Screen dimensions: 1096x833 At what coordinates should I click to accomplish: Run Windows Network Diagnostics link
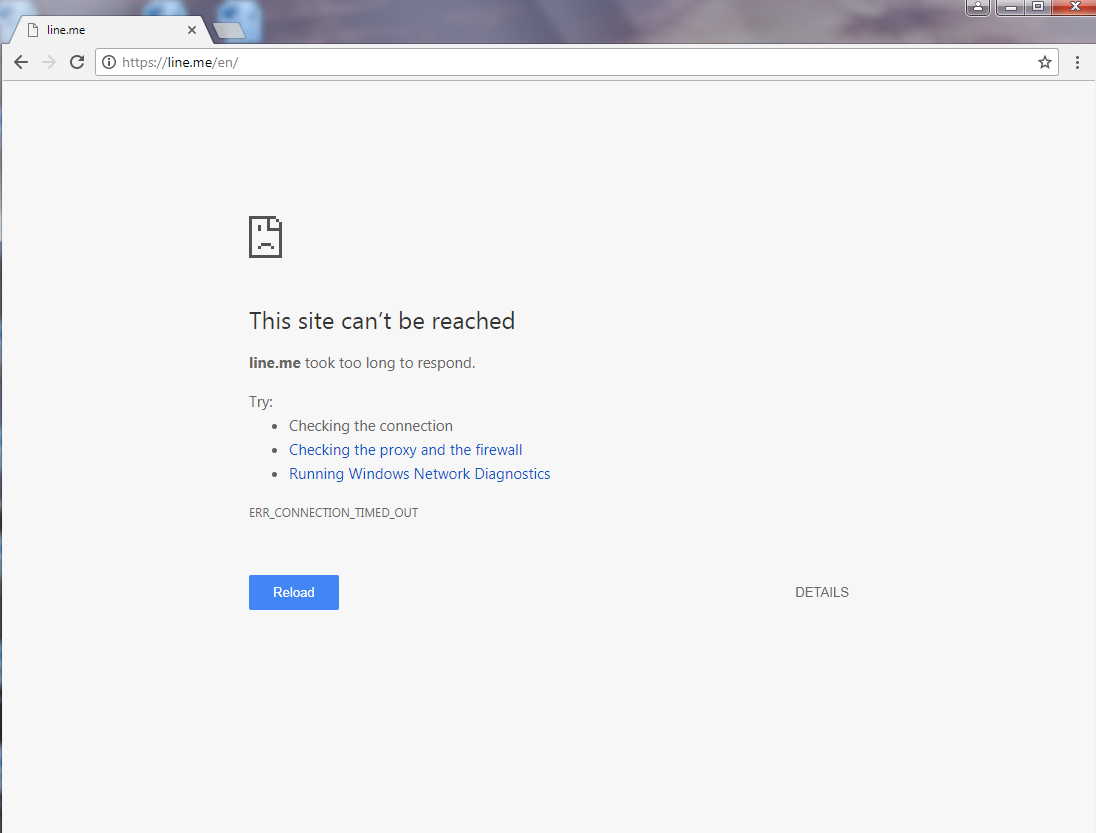(x=419, y=474)
